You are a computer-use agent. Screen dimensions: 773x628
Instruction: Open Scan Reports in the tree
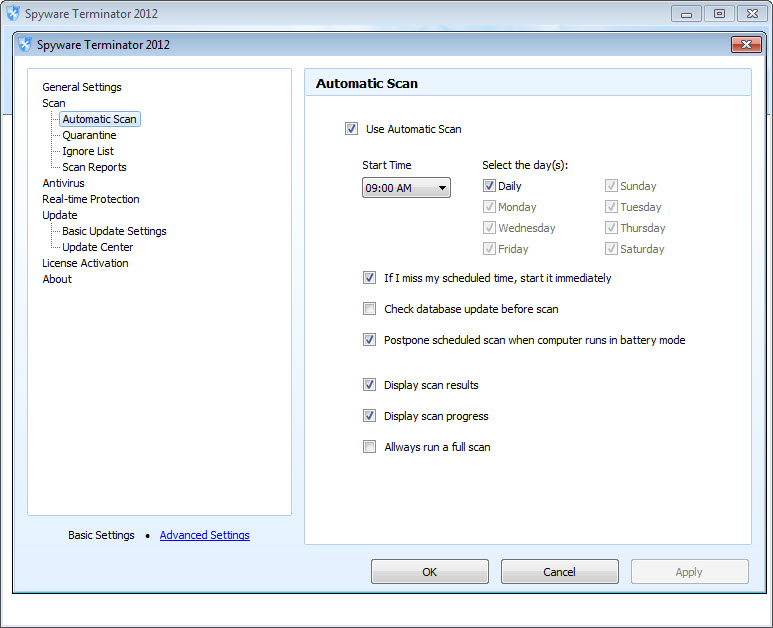[x=94, y=167]
